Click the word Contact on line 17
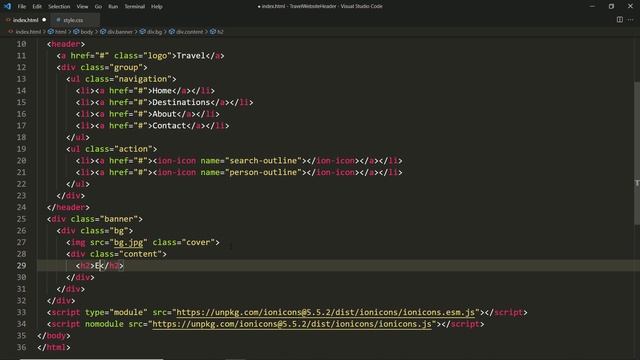 [169, 126]
